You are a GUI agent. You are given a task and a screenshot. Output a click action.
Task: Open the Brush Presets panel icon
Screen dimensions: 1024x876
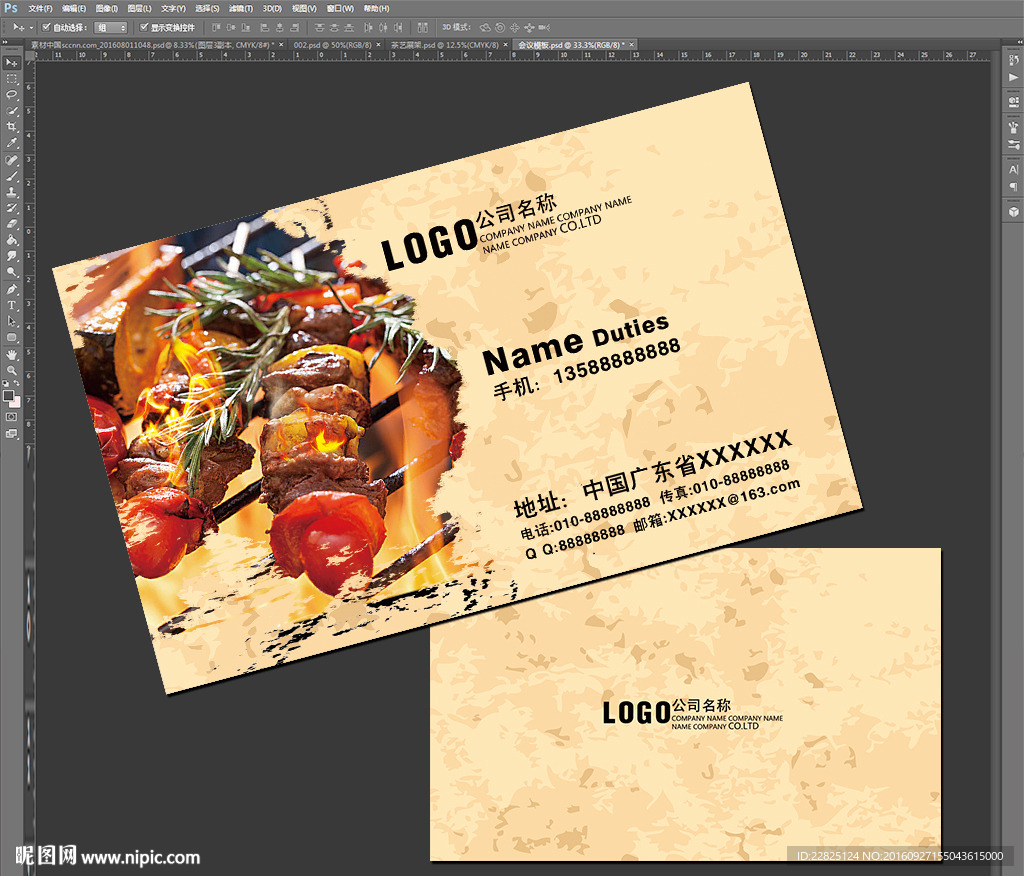click(x=1013, y=128)
